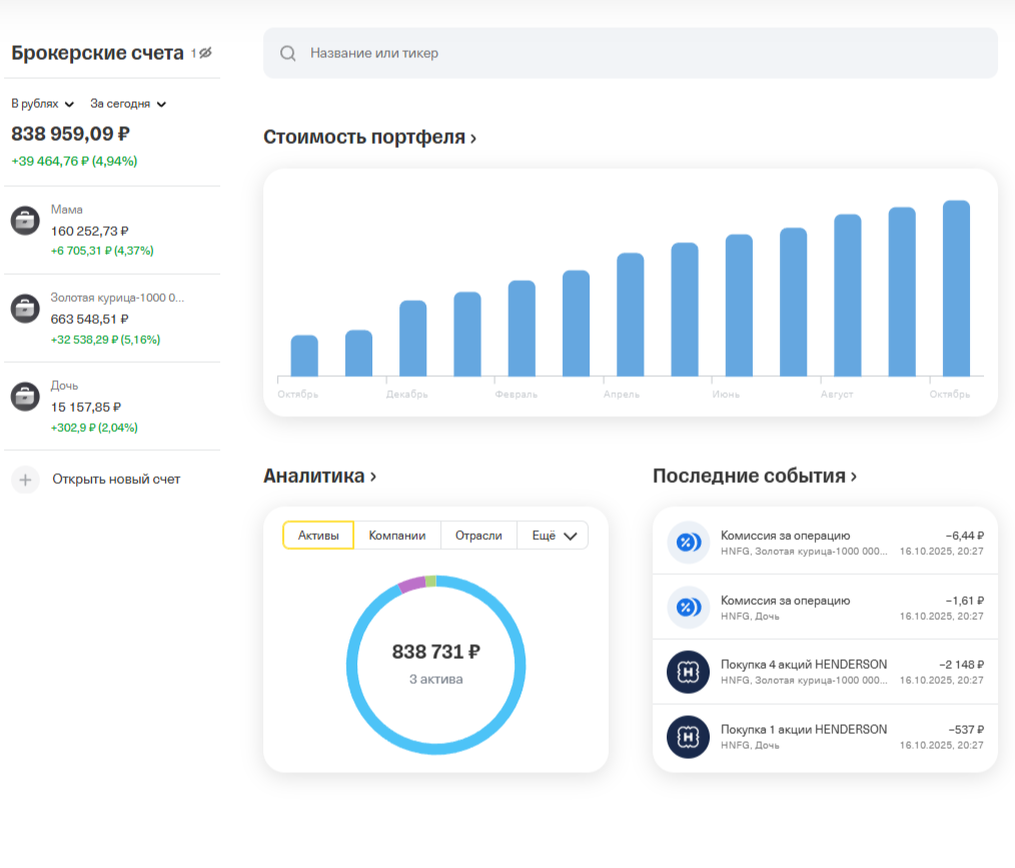The image size is (1015, 868).
Task: Expand the Ещё analytics dropdown
Action: (x=553, y=535)
